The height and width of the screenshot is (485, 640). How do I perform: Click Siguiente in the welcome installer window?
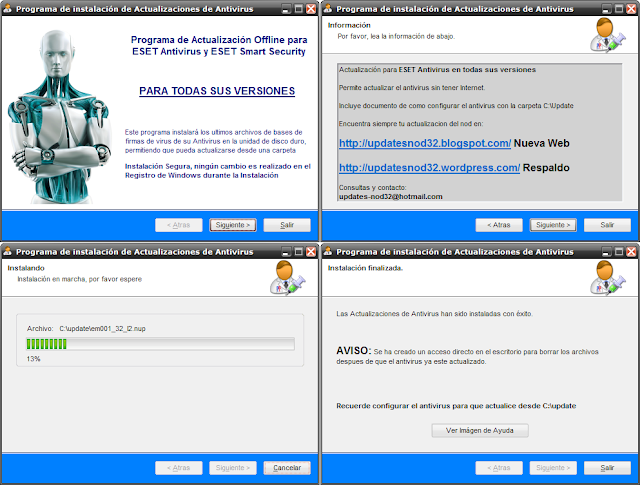tap(233, 225)
